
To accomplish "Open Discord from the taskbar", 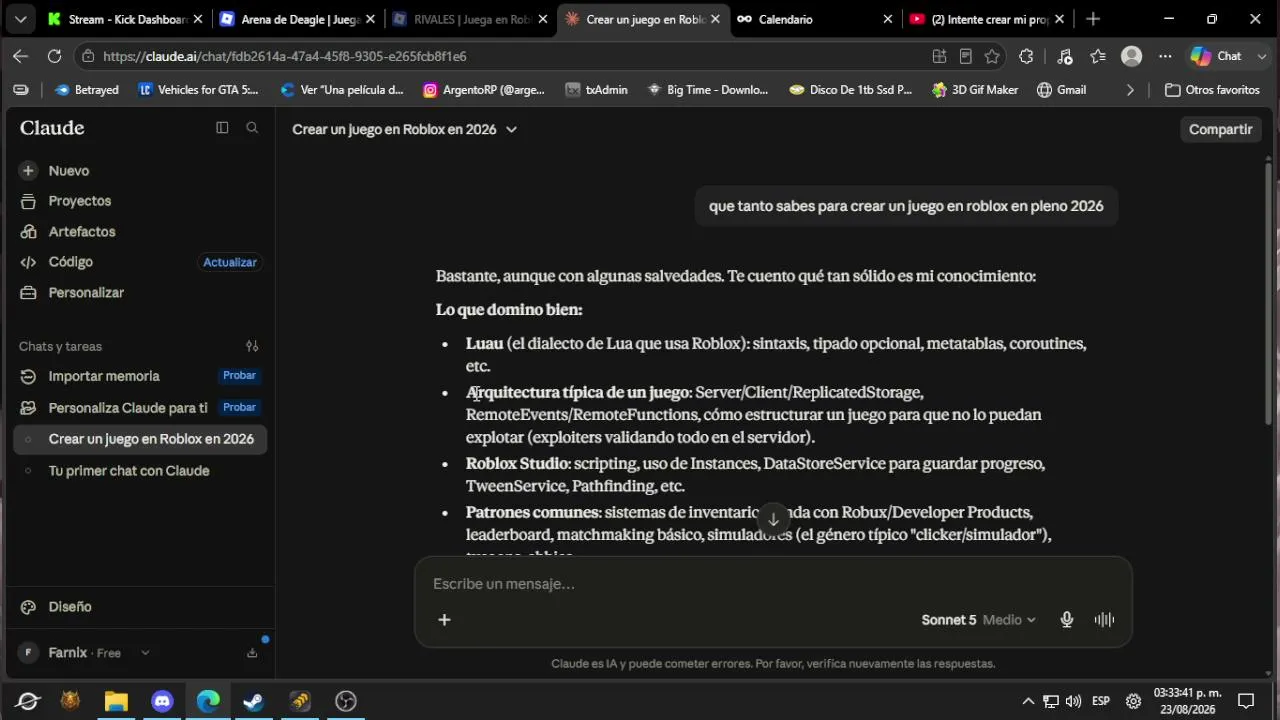I will (x=162, y=701).
